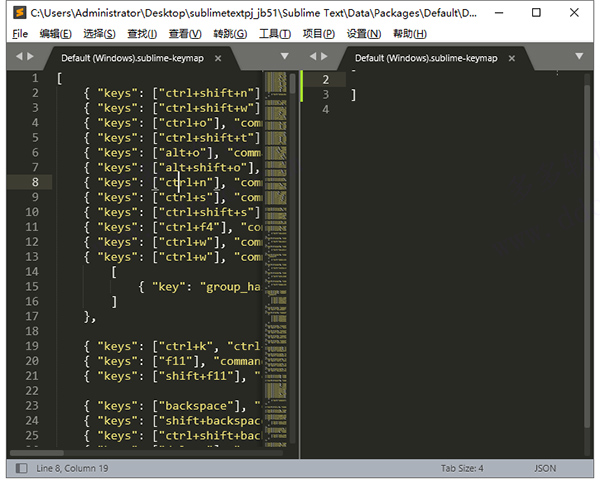Viewport: 600px width, 484px height.
Task: Click left pane's forward tab arrow
Action: [31, 56]
